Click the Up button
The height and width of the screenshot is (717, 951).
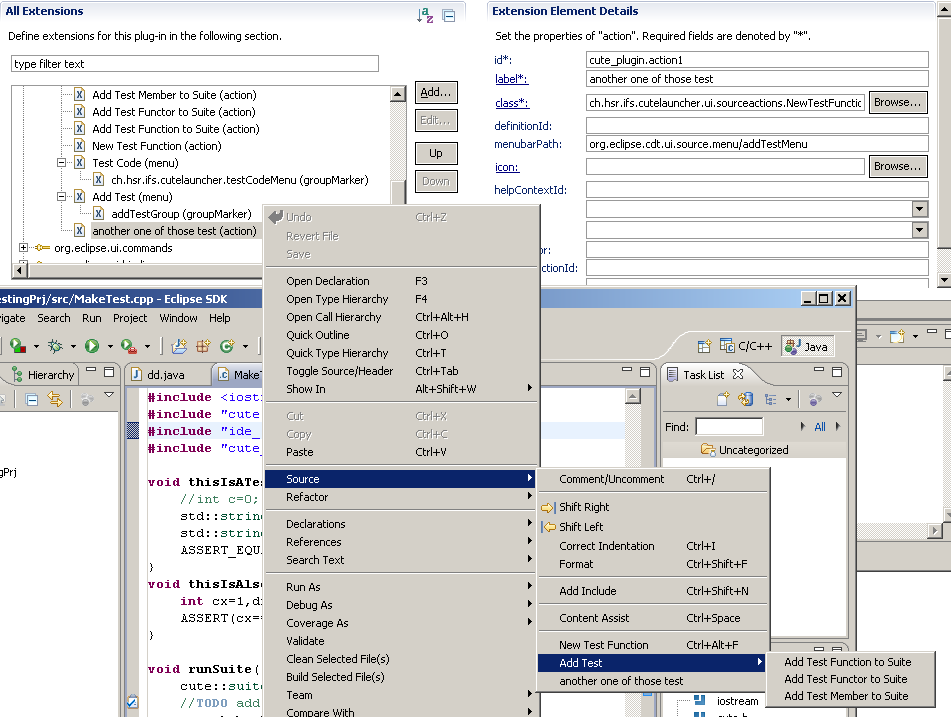[x=436, y=153]
